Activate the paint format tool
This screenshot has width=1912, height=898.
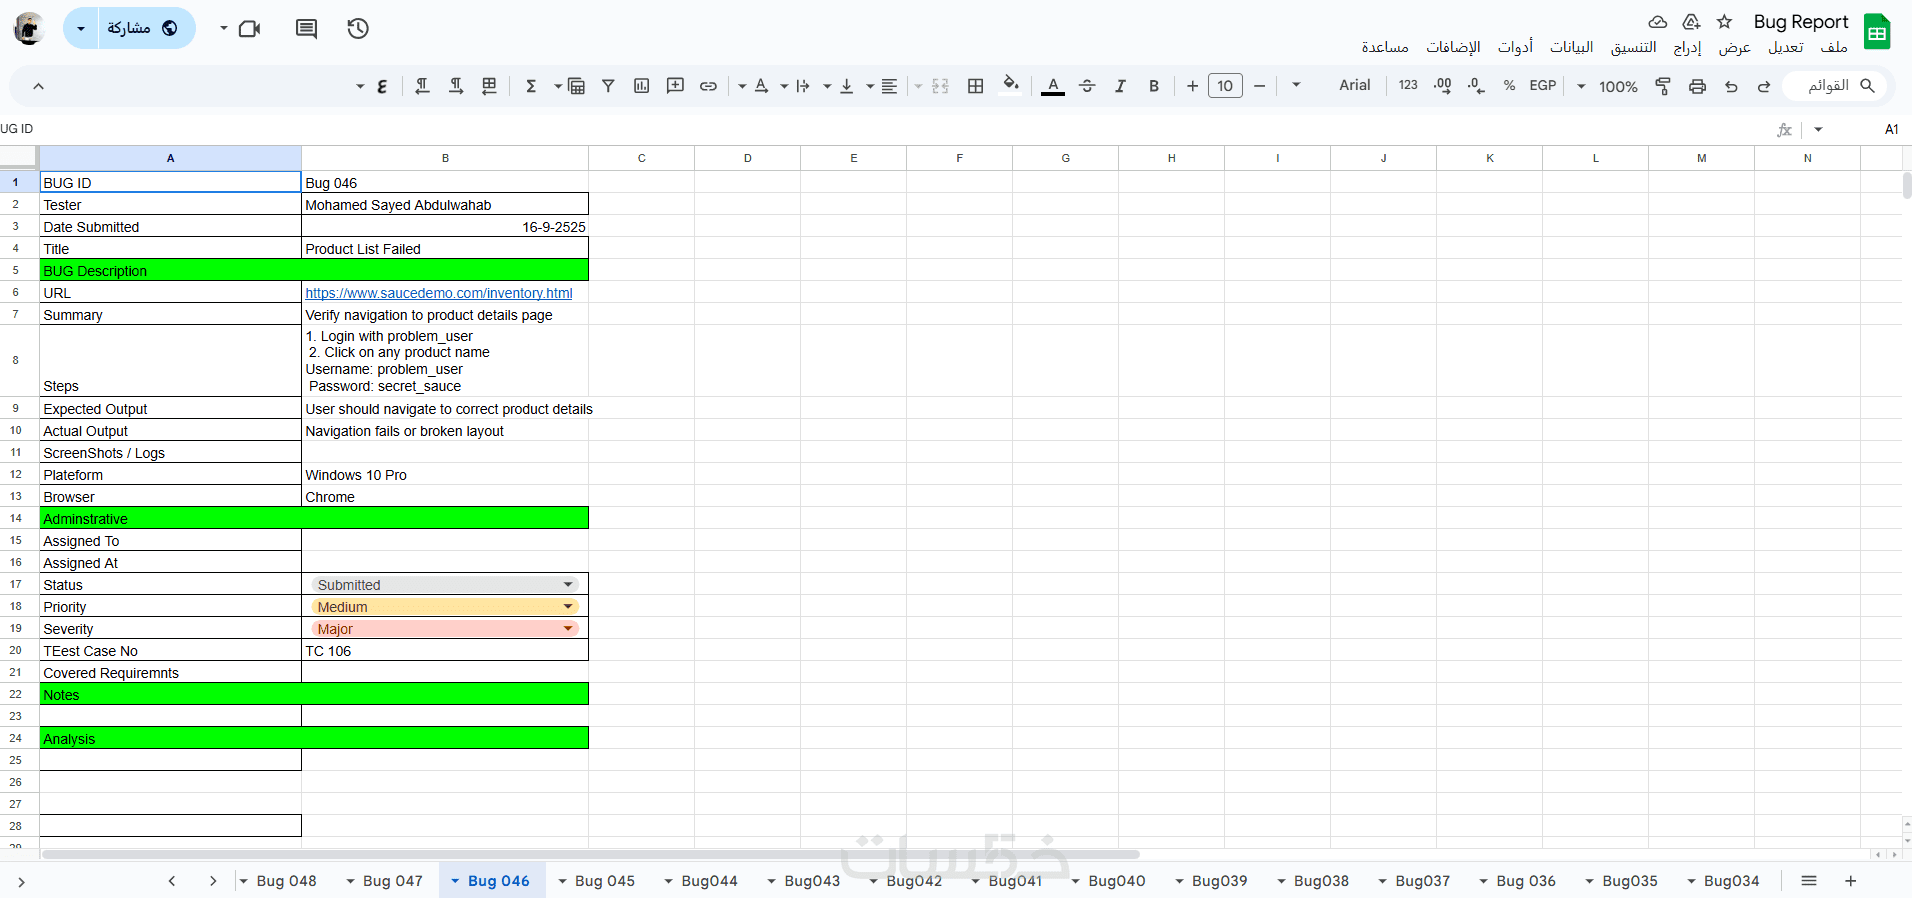(1663, 87)
